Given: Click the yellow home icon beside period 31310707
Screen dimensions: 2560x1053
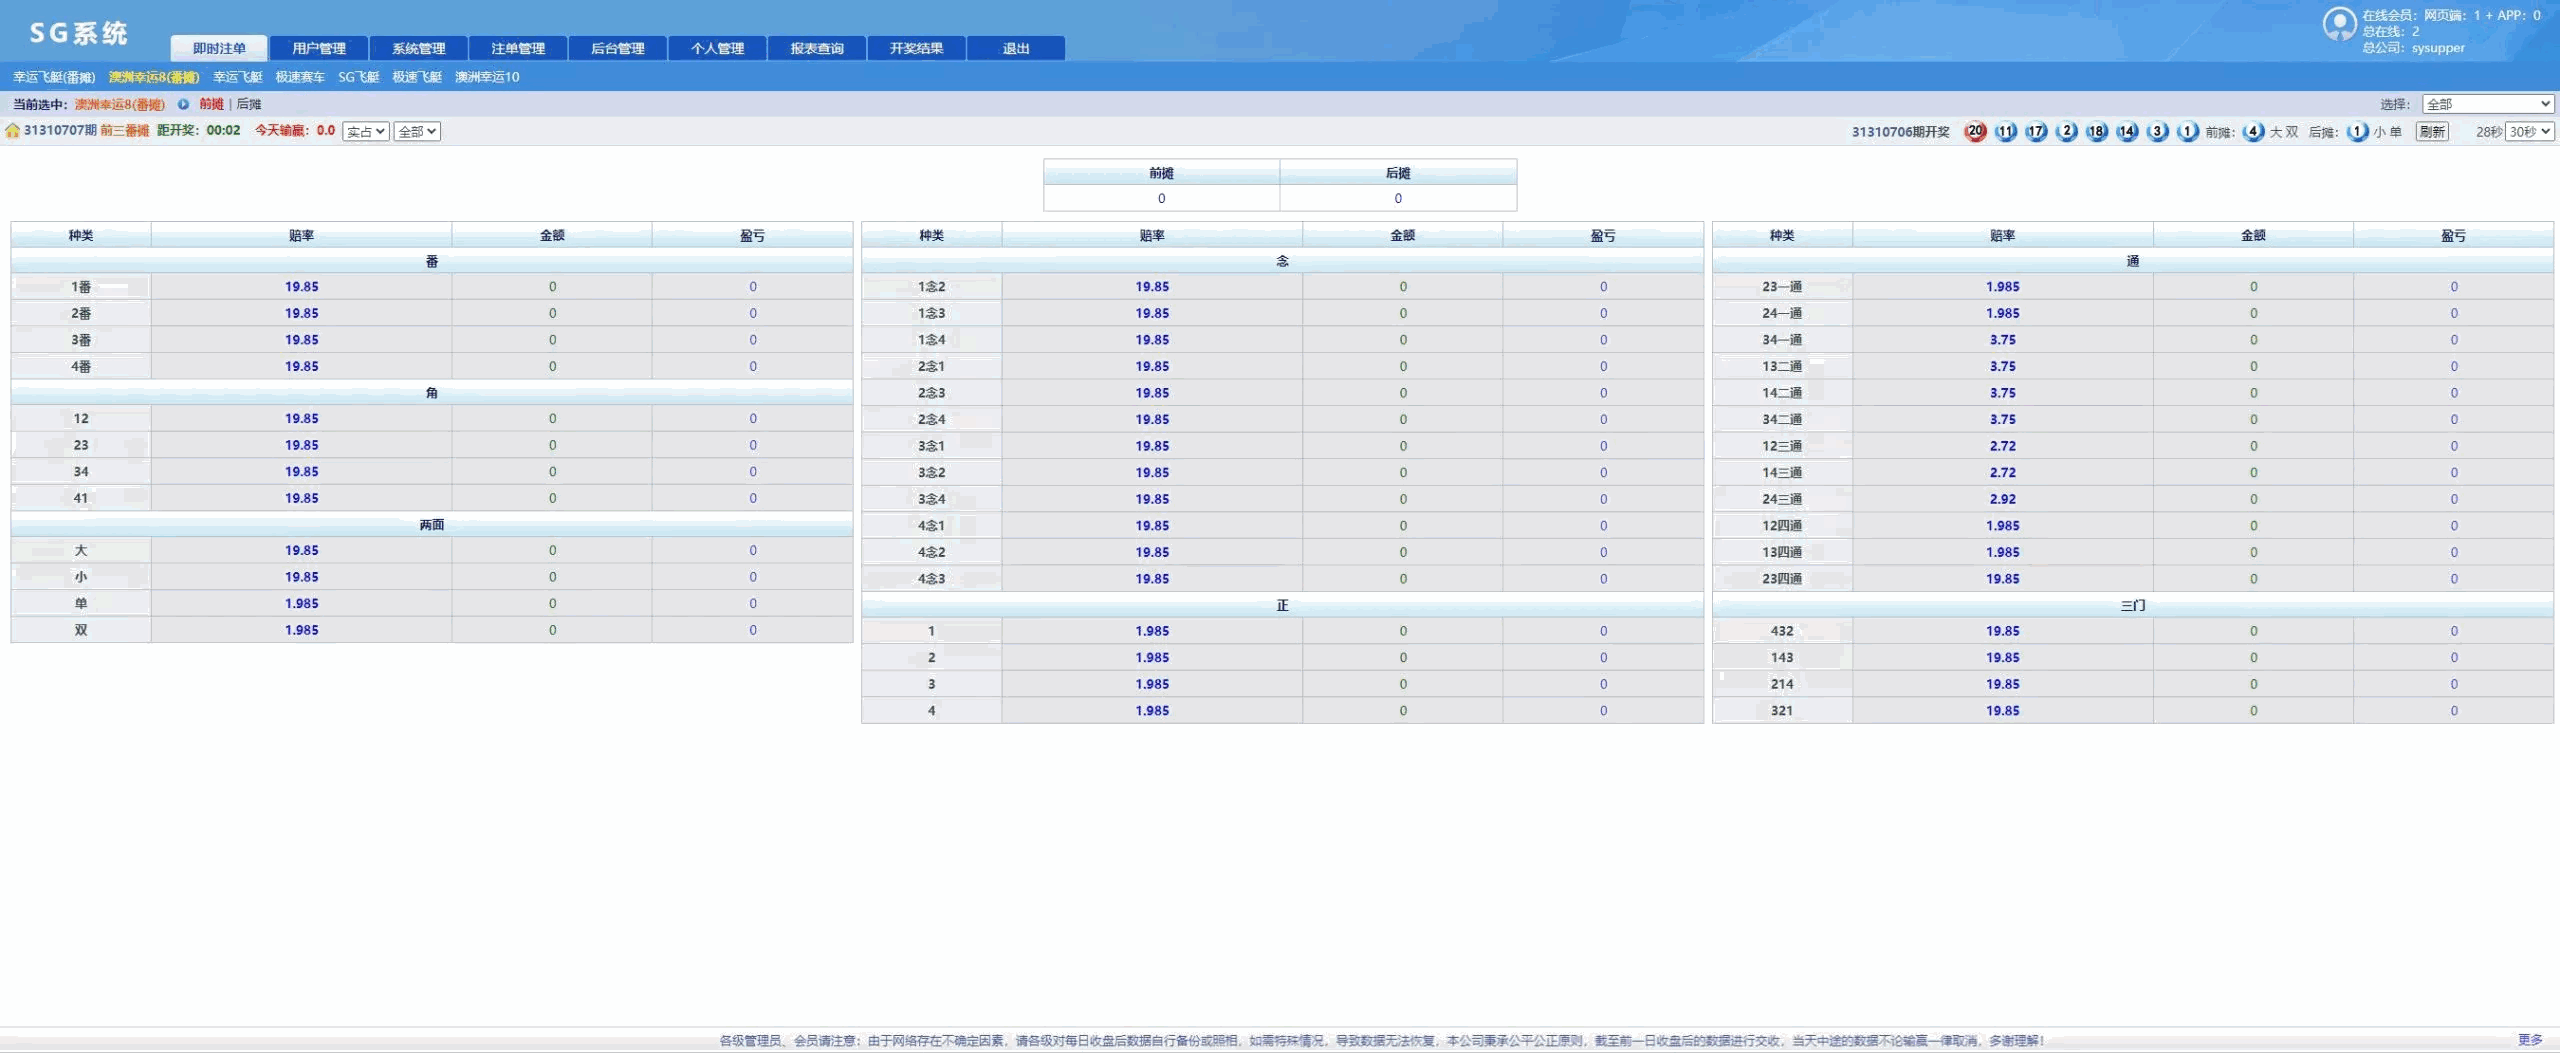Looking at the screenshot, I should (x=12, y=131).
